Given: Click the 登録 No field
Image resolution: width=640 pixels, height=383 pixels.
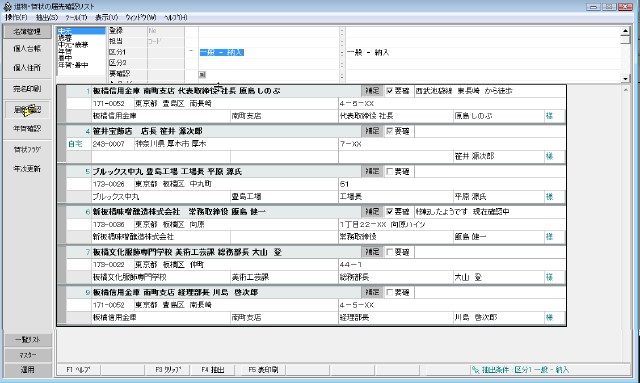Looking at the screenshot, I should pos(165,31).
